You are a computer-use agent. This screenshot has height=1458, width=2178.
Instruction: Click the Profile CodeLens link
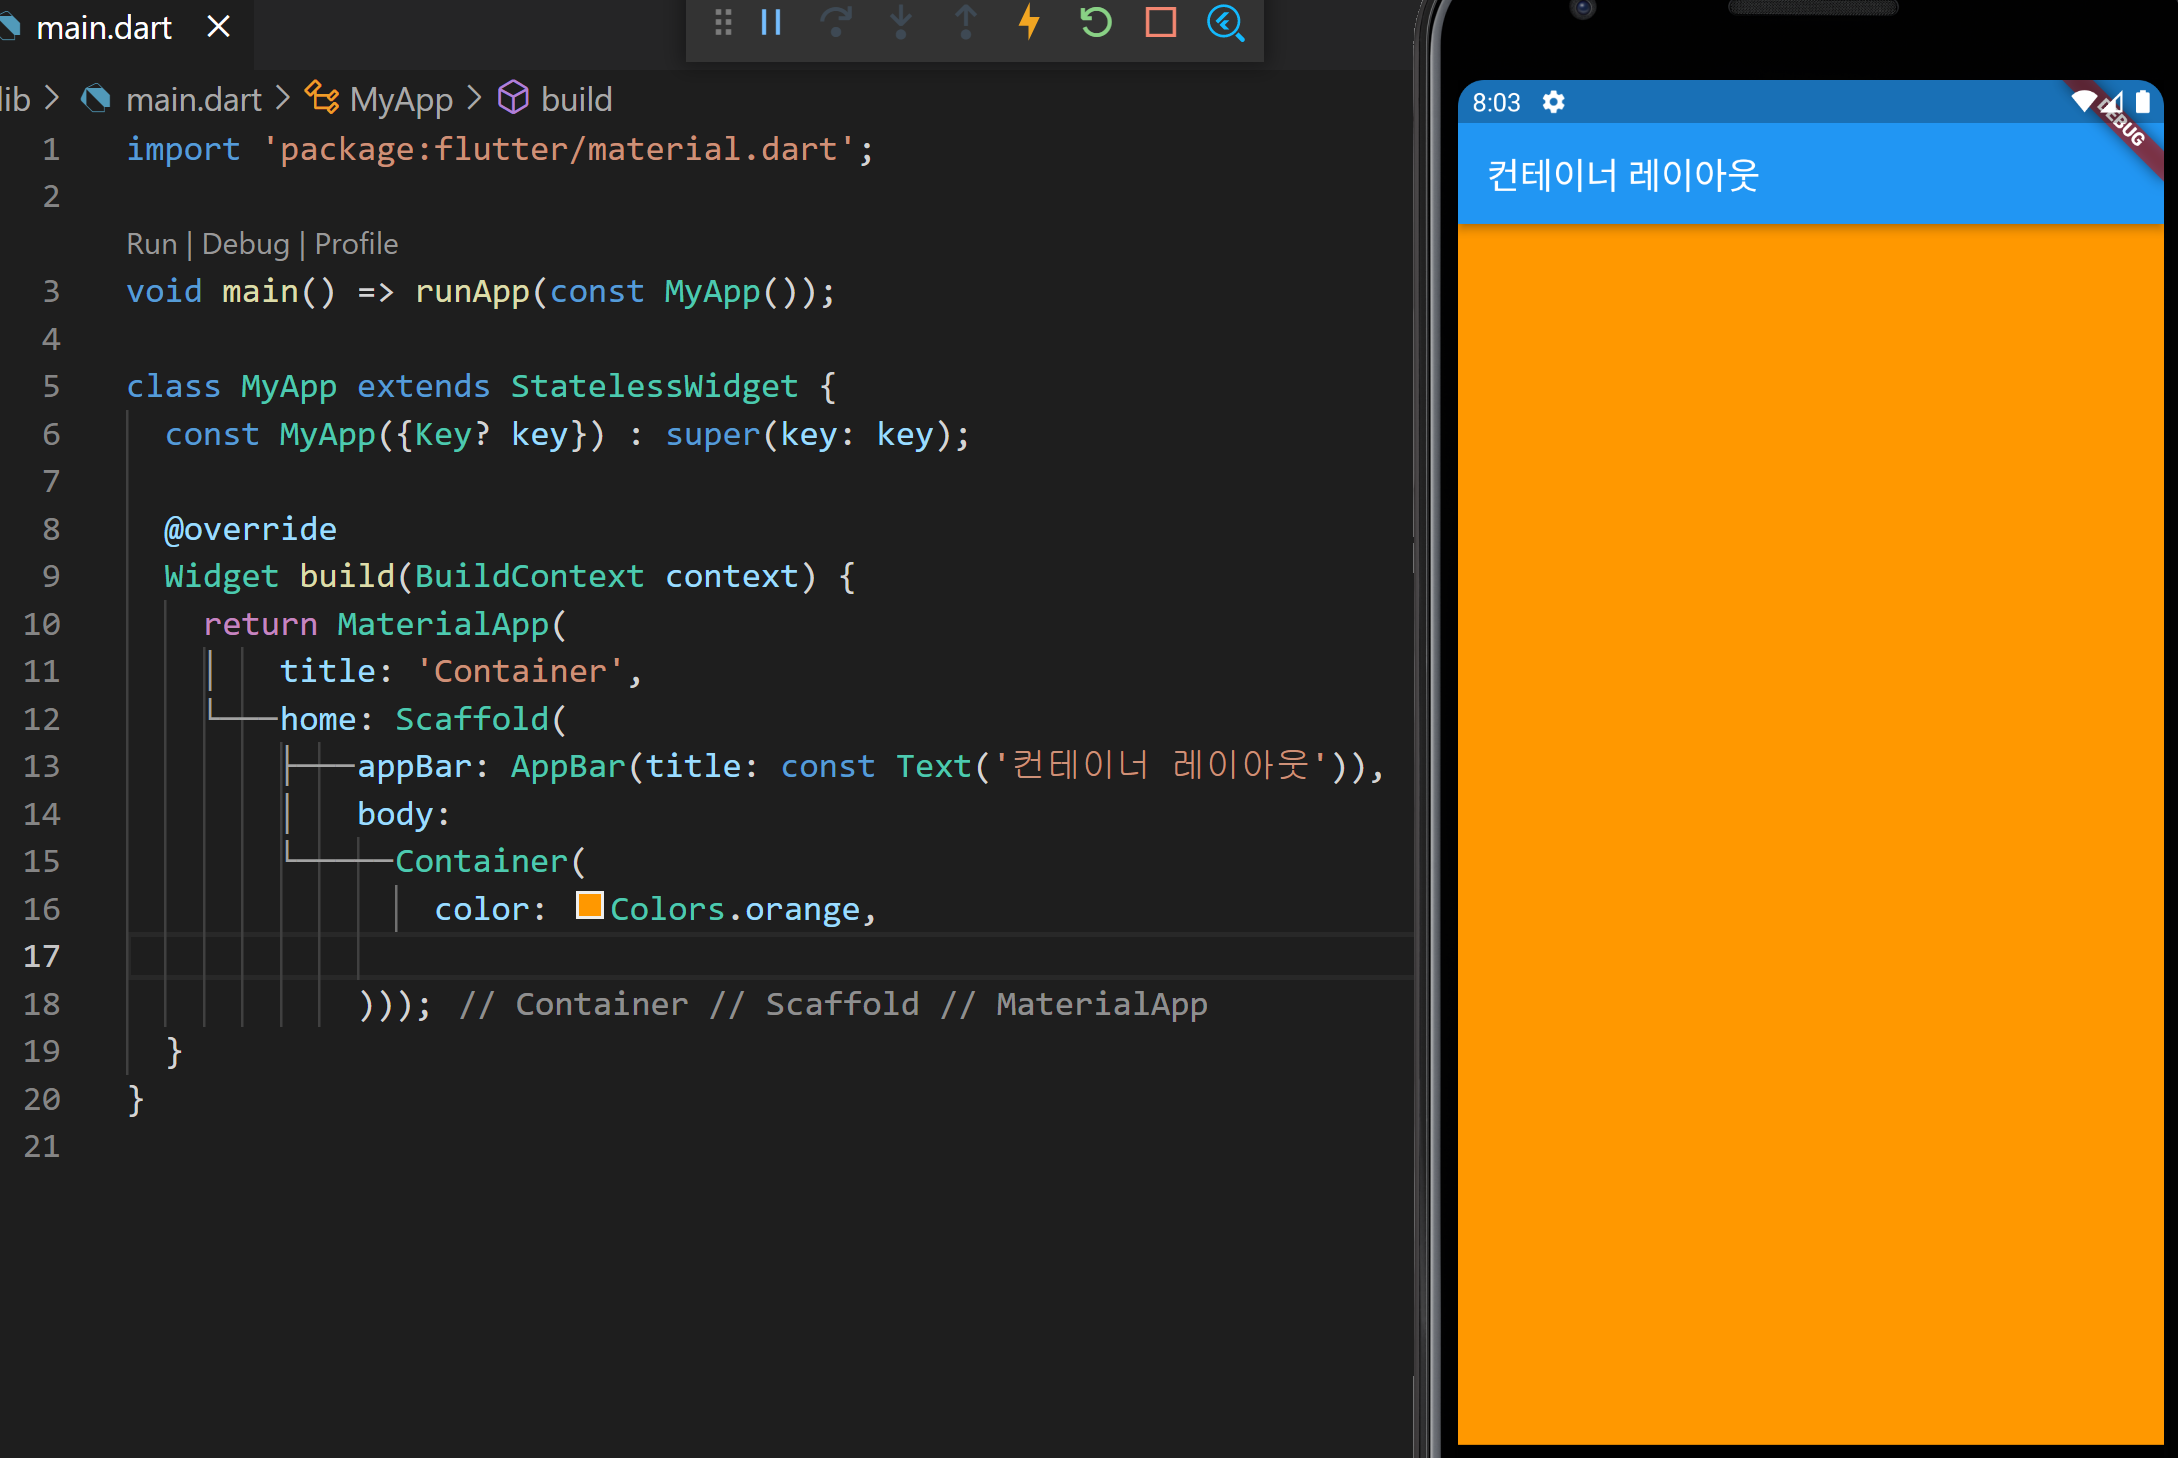click(356, 244)
